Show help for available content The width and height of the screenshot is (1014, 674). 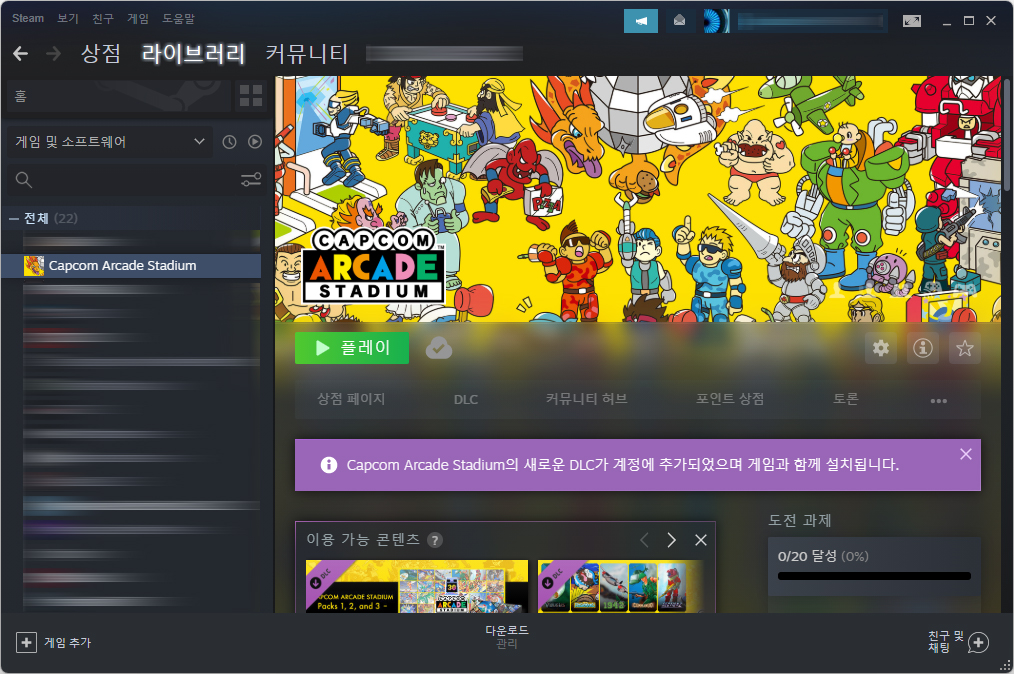click(435, 540)
